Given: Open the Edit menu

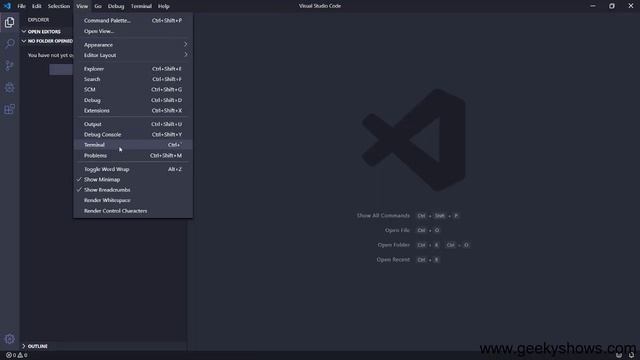Looking at the screenshot, I should click(x=37, y=6).
